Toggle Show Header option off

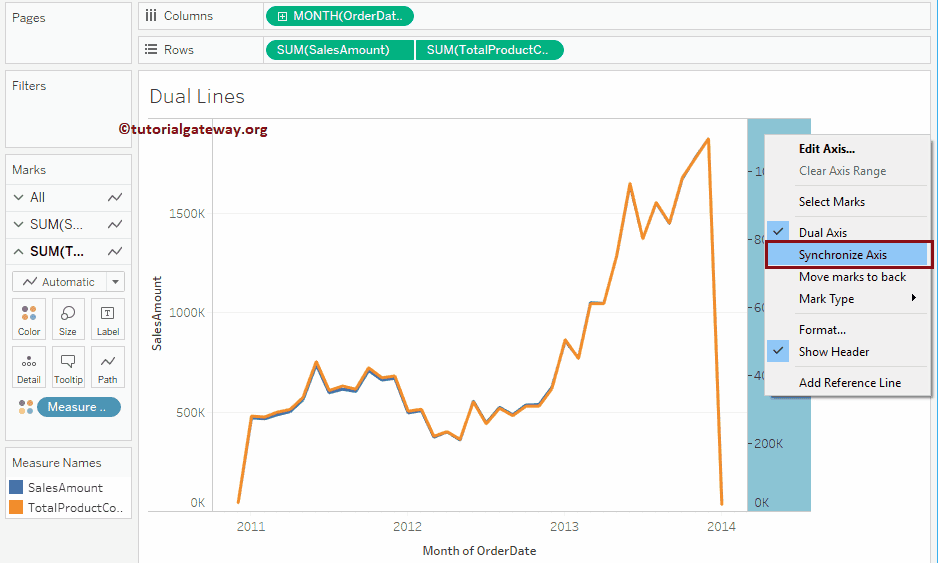click(x=833, y=352)
